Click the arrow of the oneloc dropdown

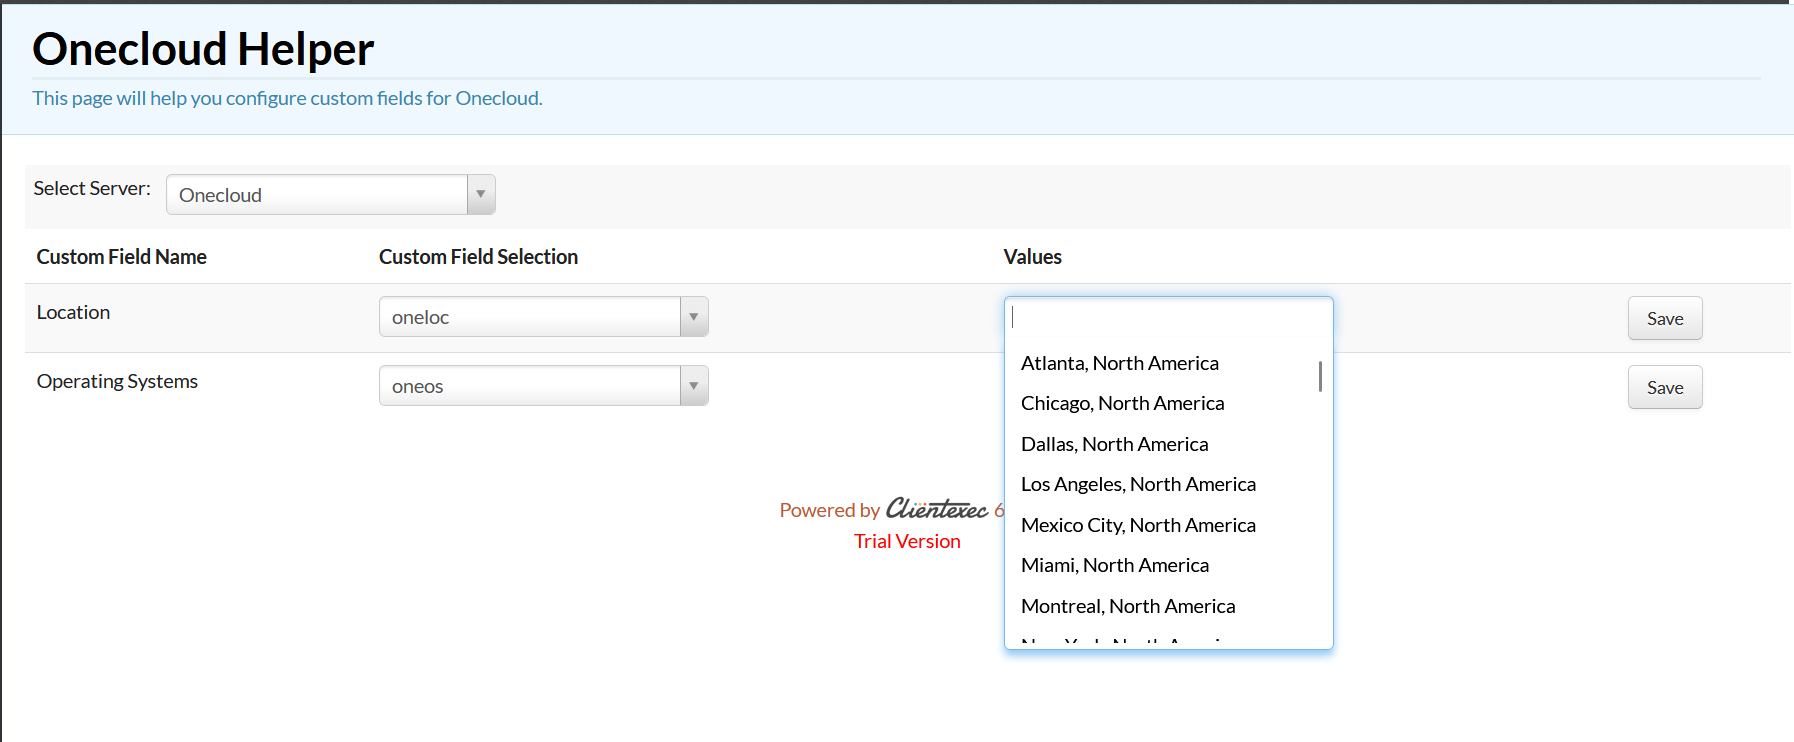click(x=694, y=317)
